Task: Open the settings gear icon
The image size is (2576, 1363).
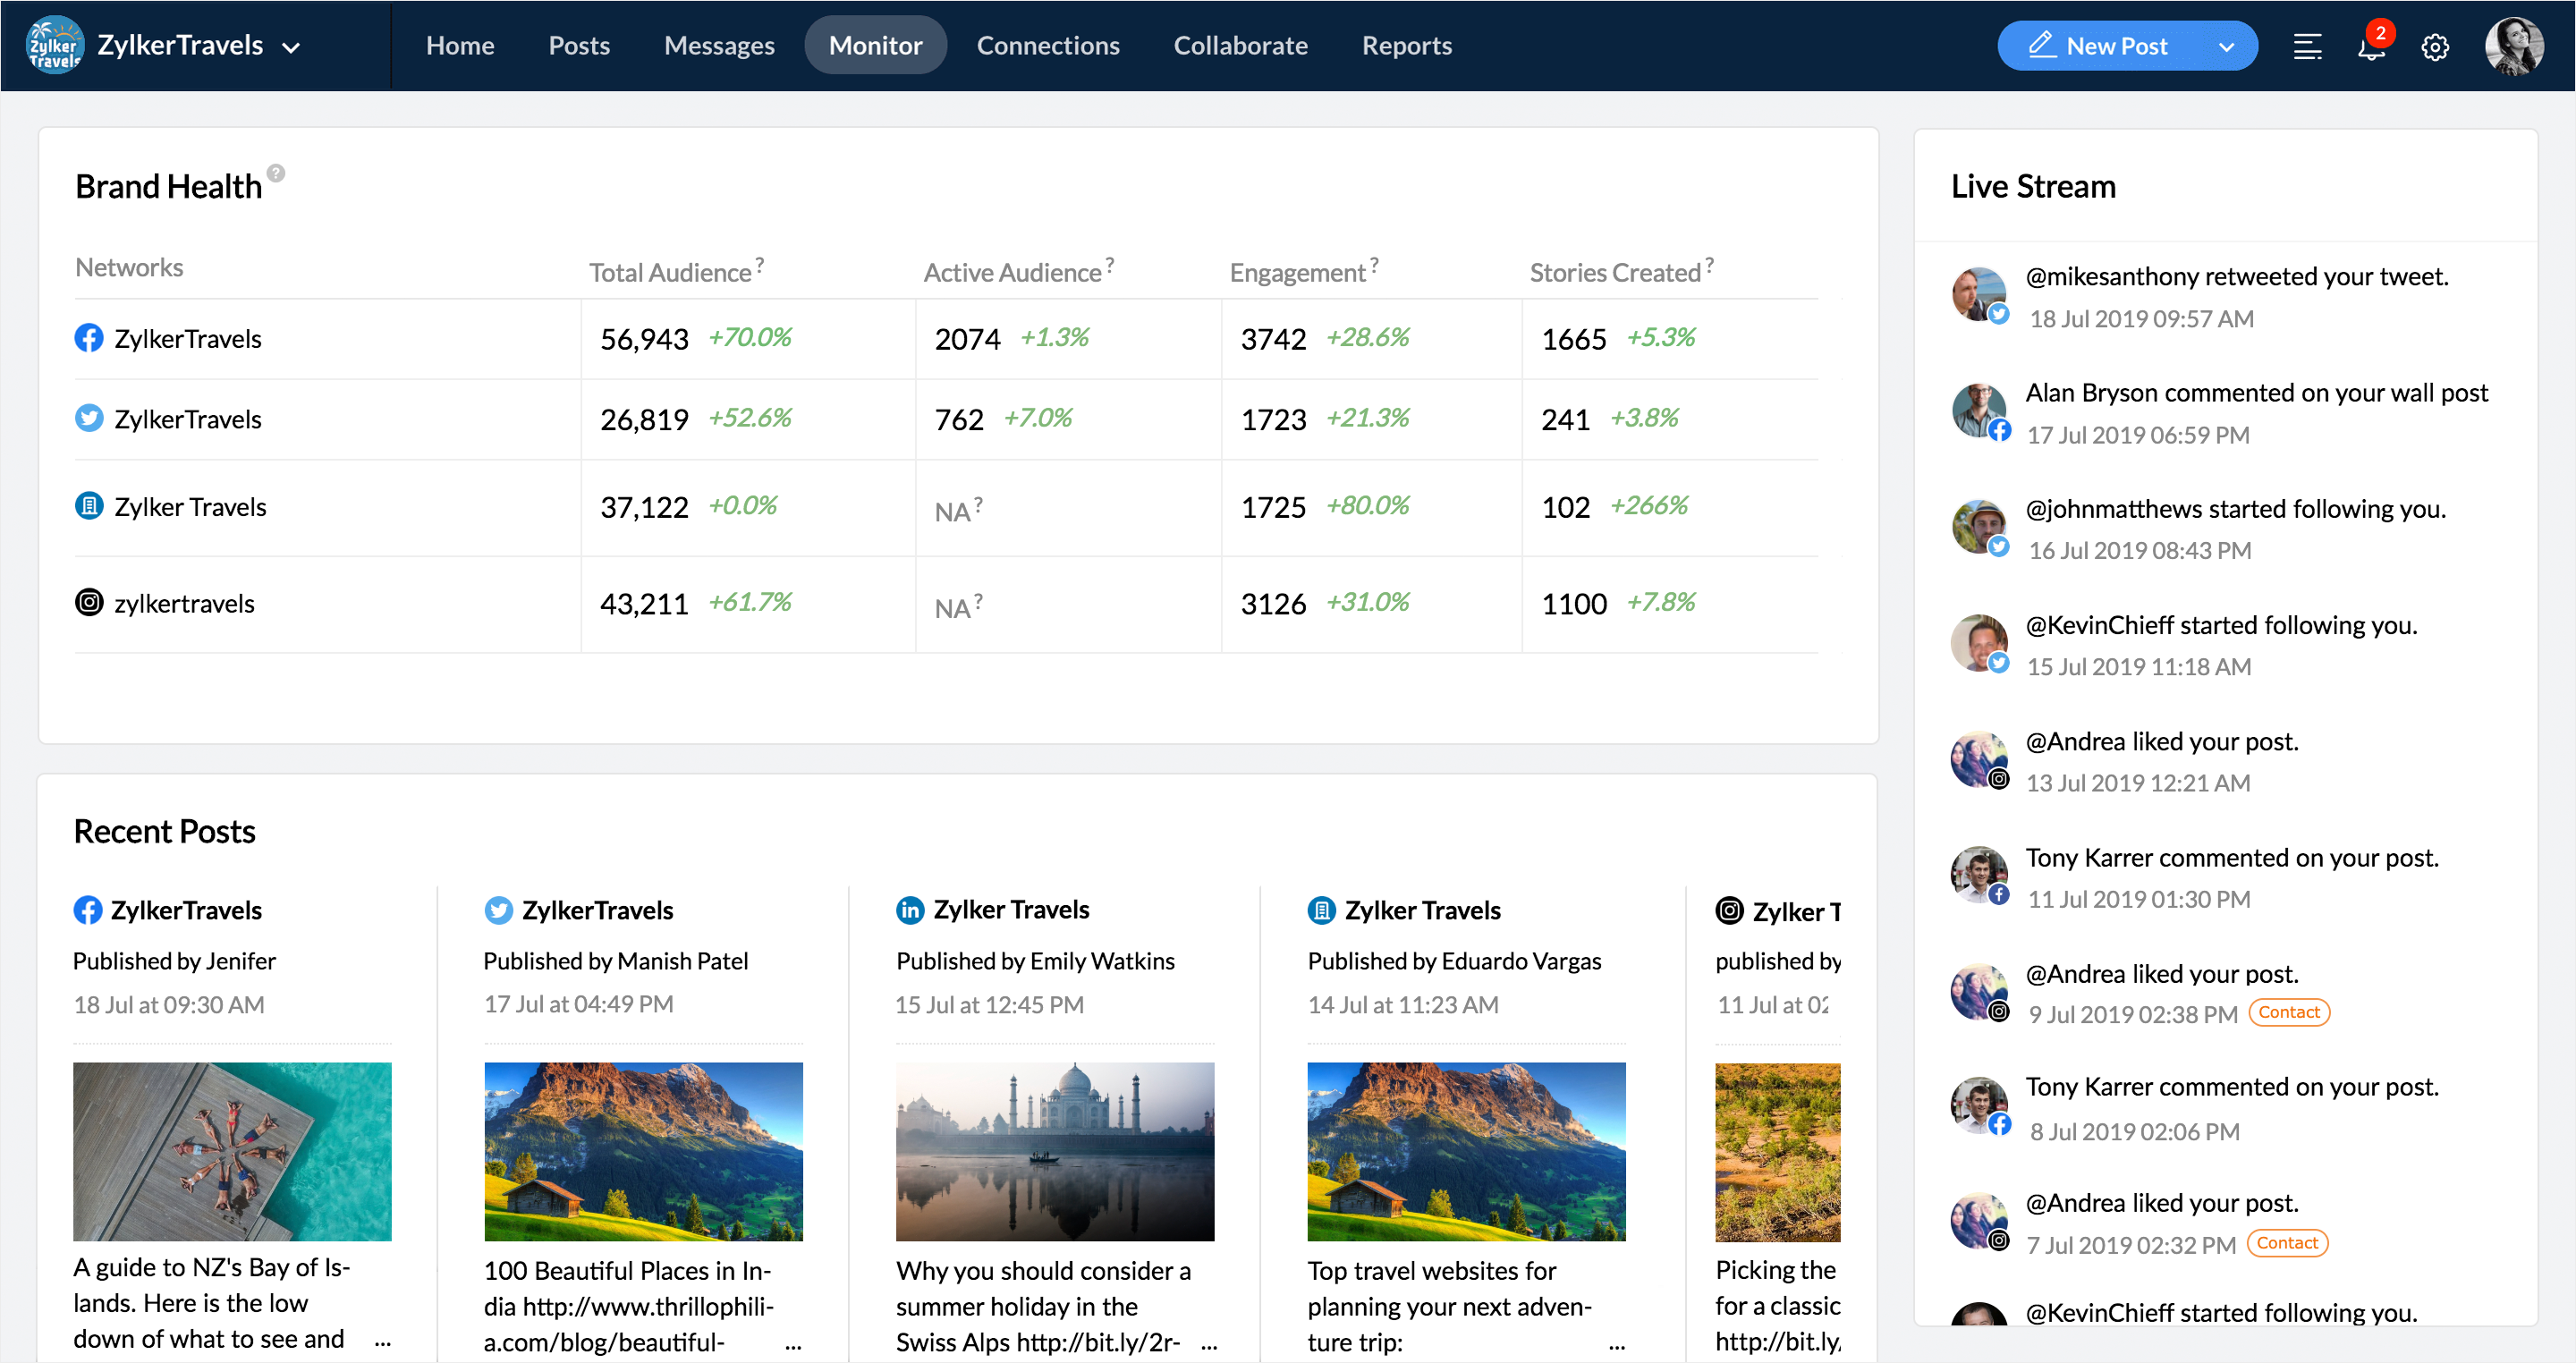Action: (x=2435, y=46)
